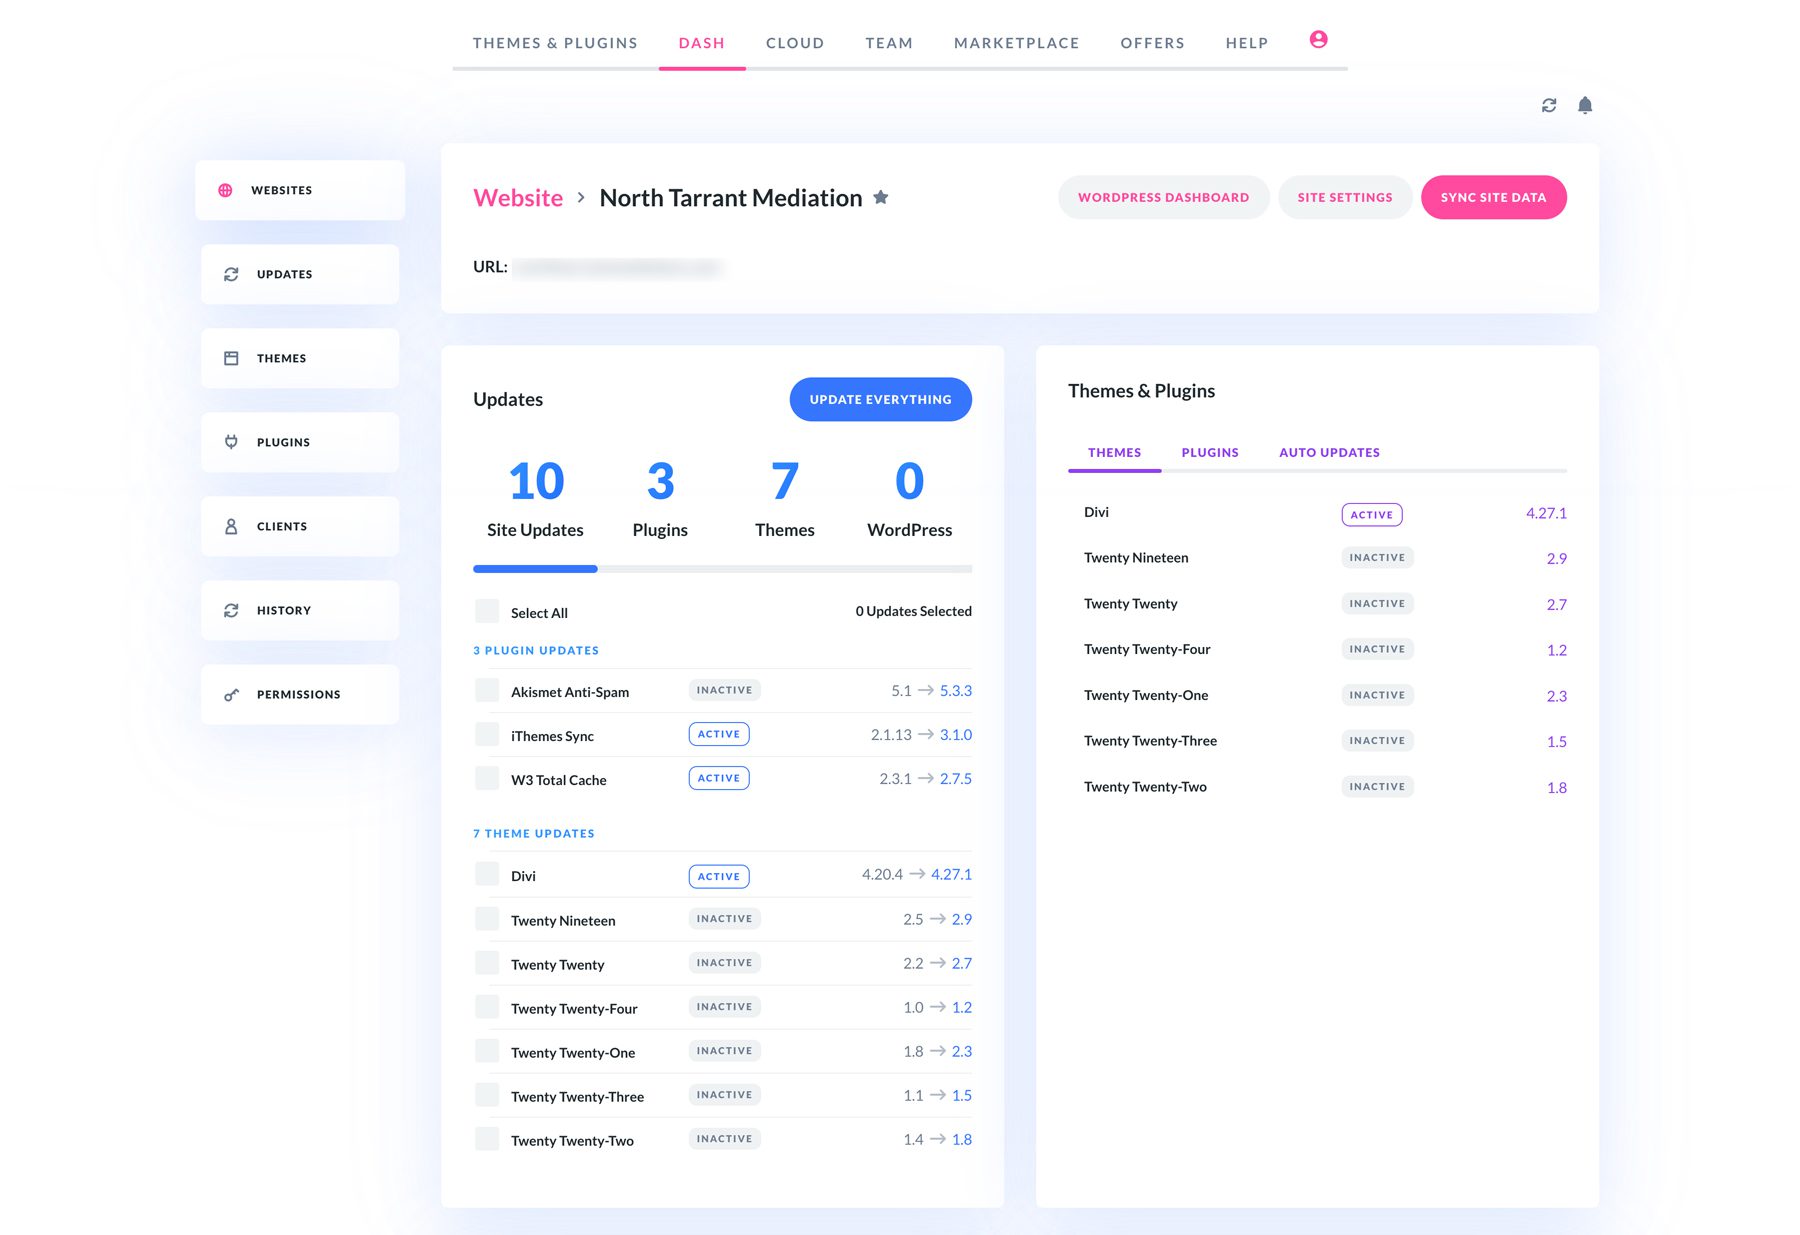Favorite North Tarrant Mediation with the star
Viewport: 1800px width, 1235px height.
pos(880,197)
